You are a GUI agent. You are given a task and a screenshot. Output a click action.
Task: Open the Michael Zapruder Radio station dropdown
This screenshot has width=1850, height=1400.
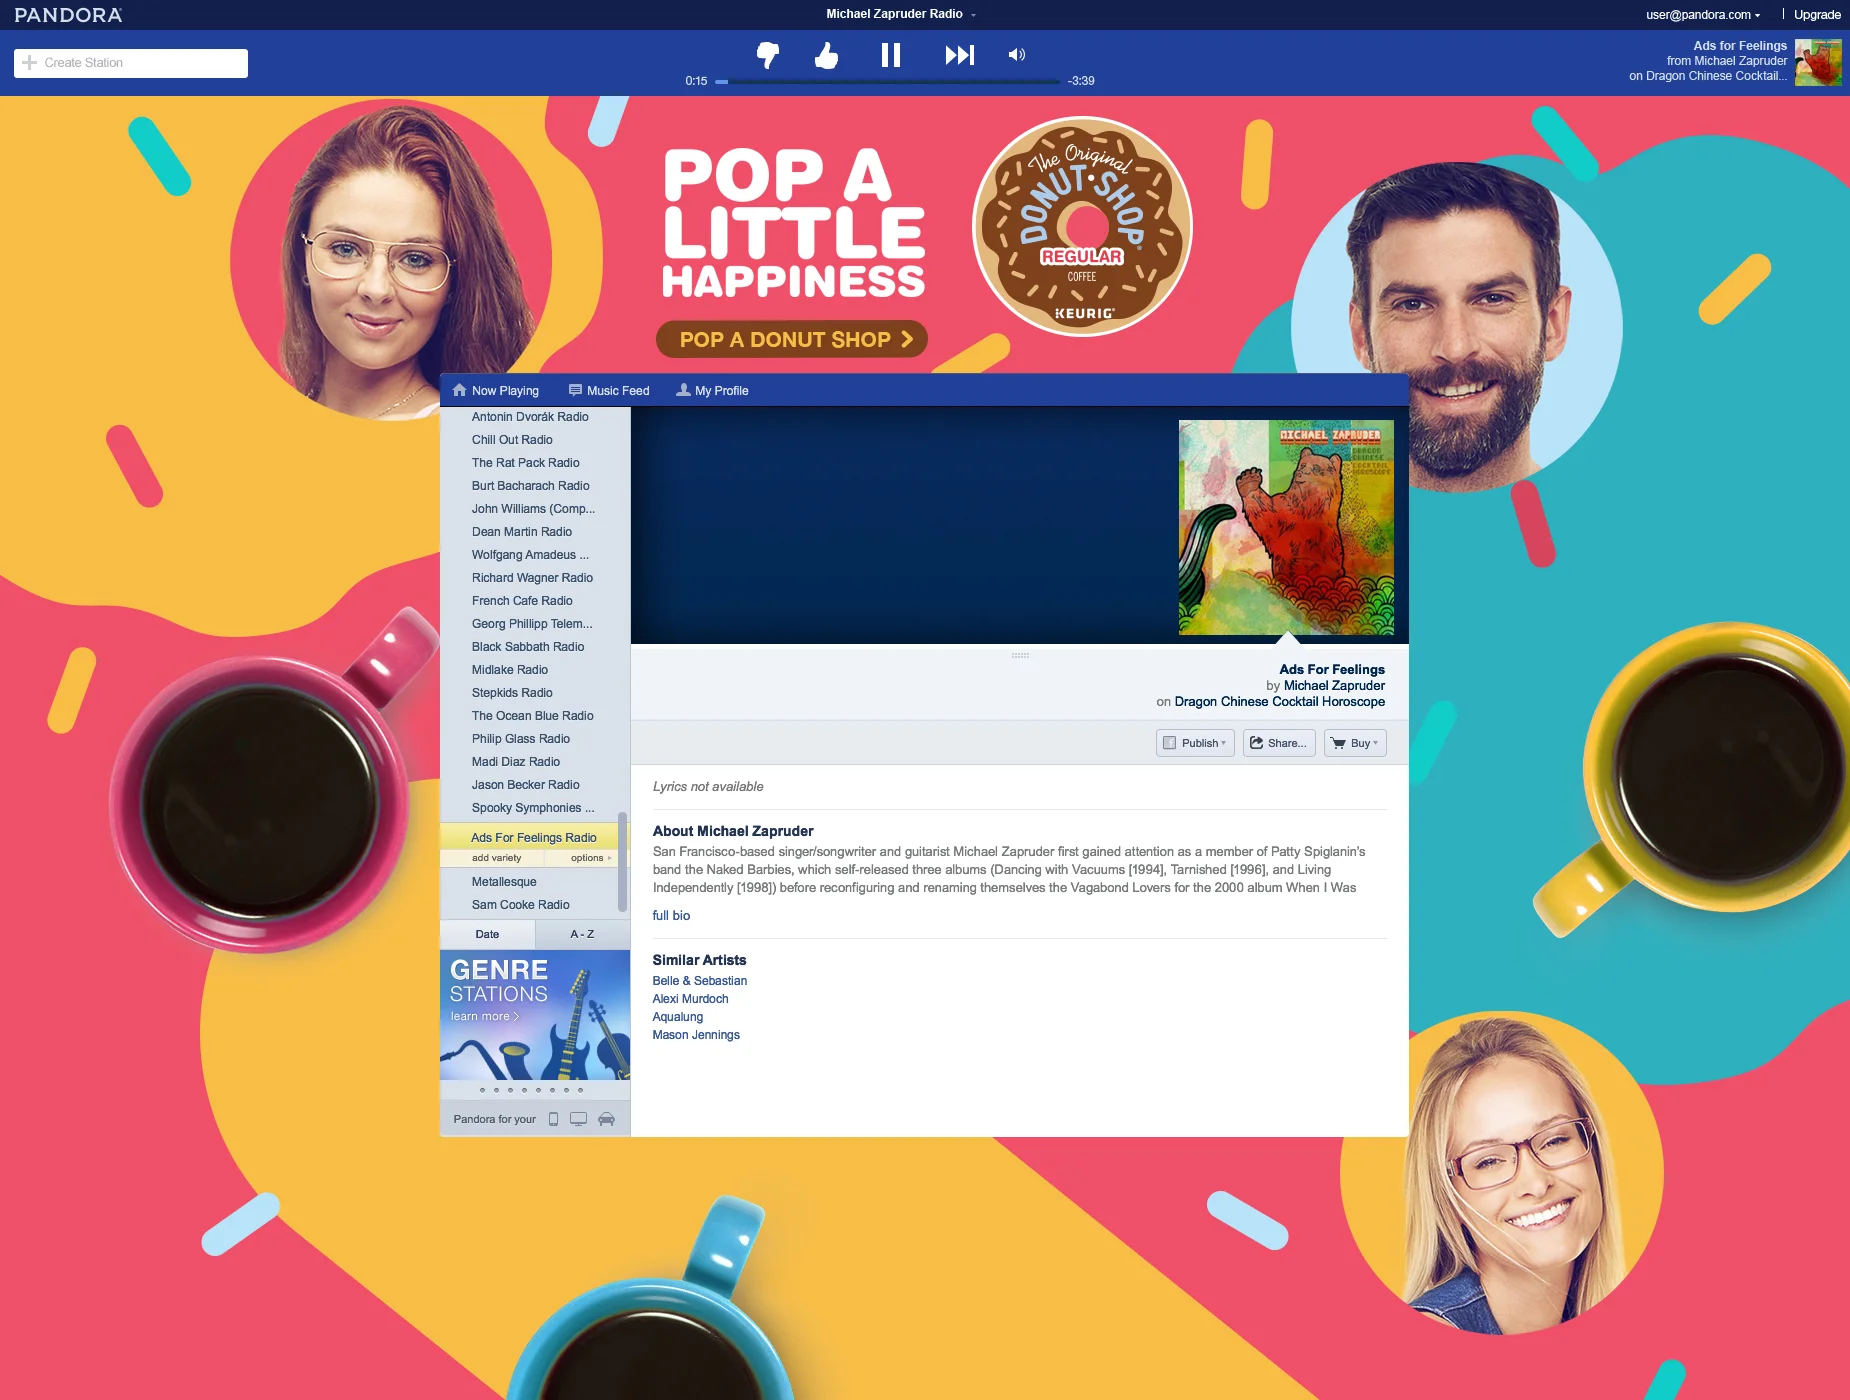[x=901, y=14]
